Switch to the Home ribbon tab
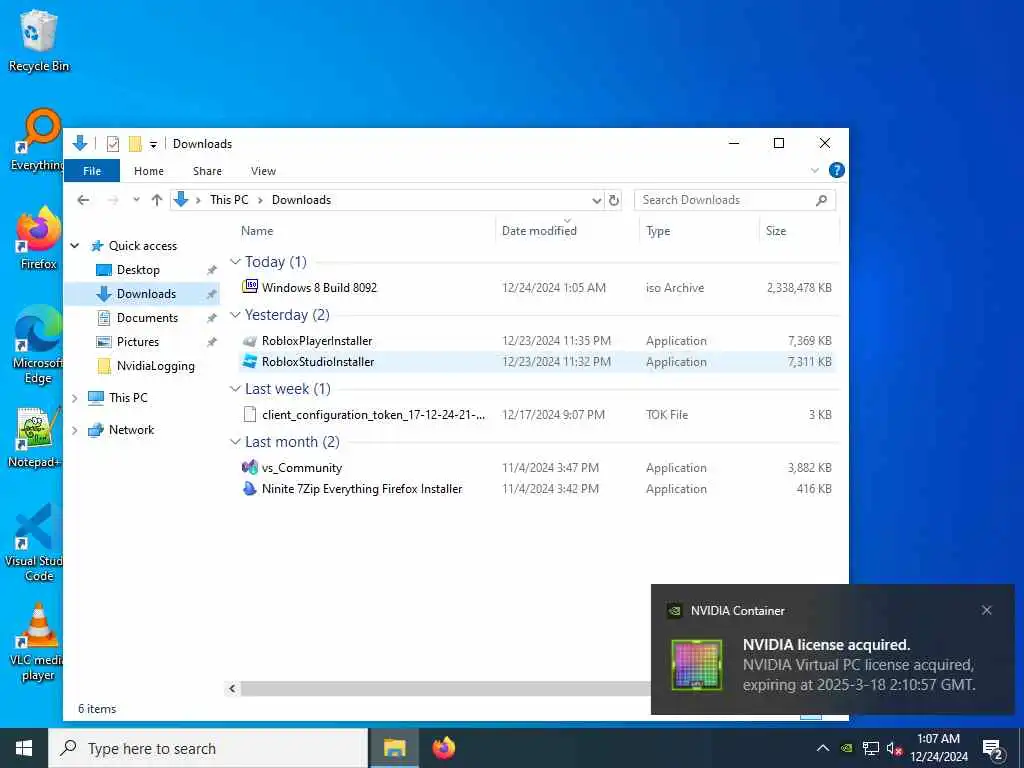 tap(149, 170)
